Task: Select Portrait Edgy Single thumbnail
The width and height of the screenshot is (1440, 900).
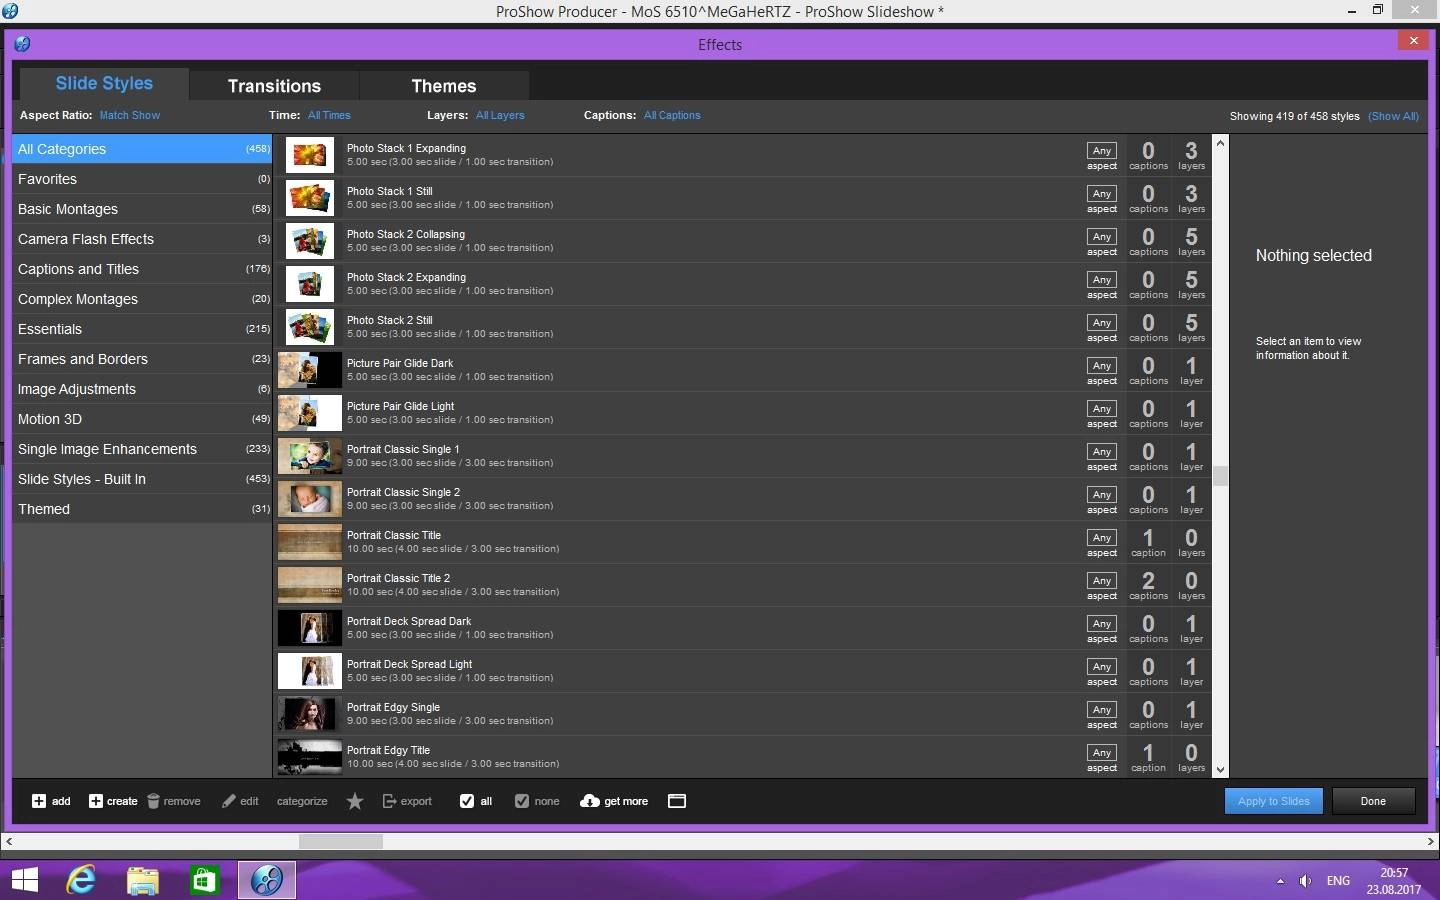Action: click(x=310, y=714)
